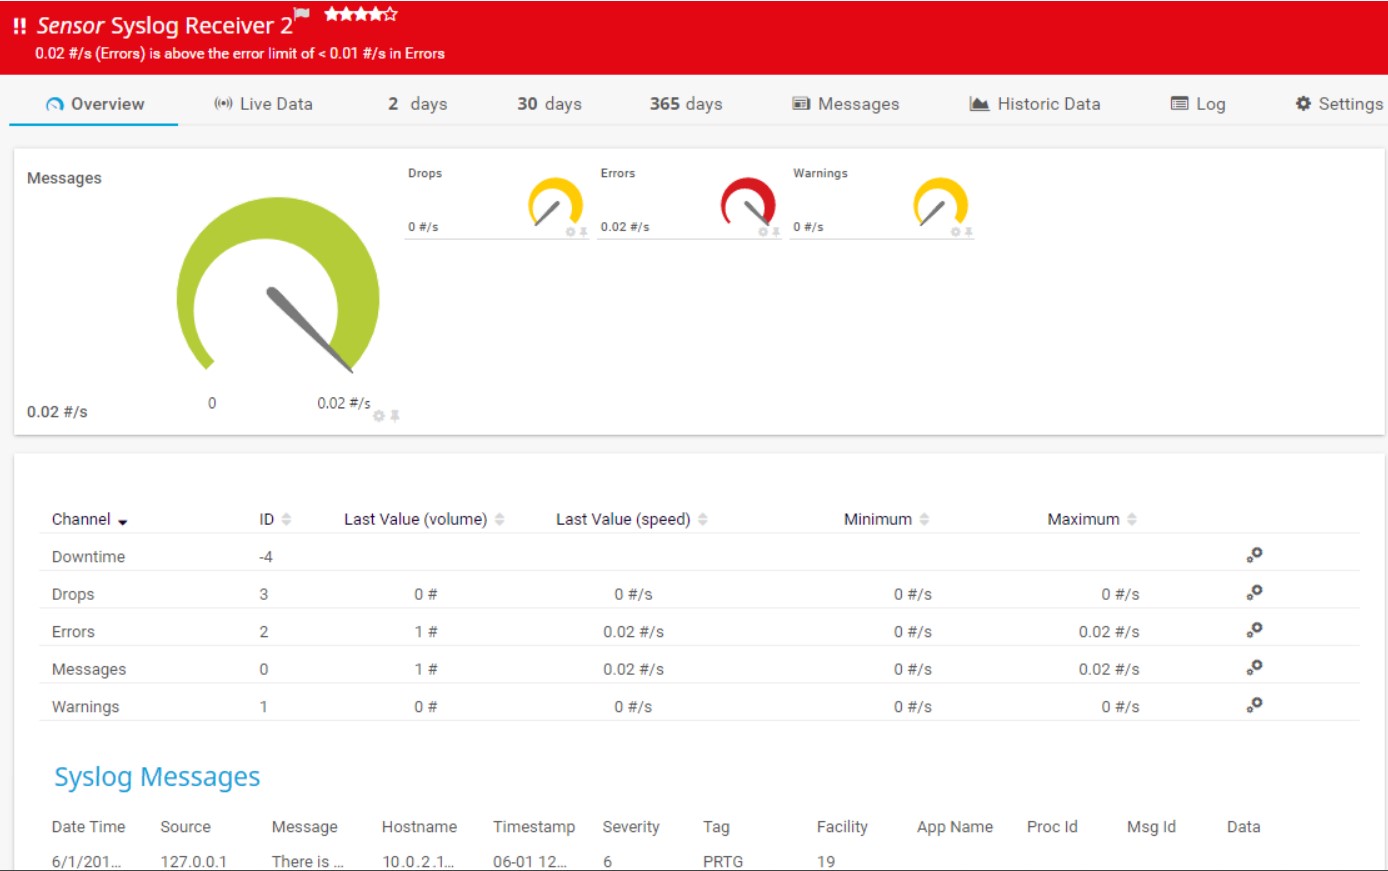The height and width of the screenshot is (871, 1388).
Task: Switch to the Live Data tab
Action: [x=264, y=104]
